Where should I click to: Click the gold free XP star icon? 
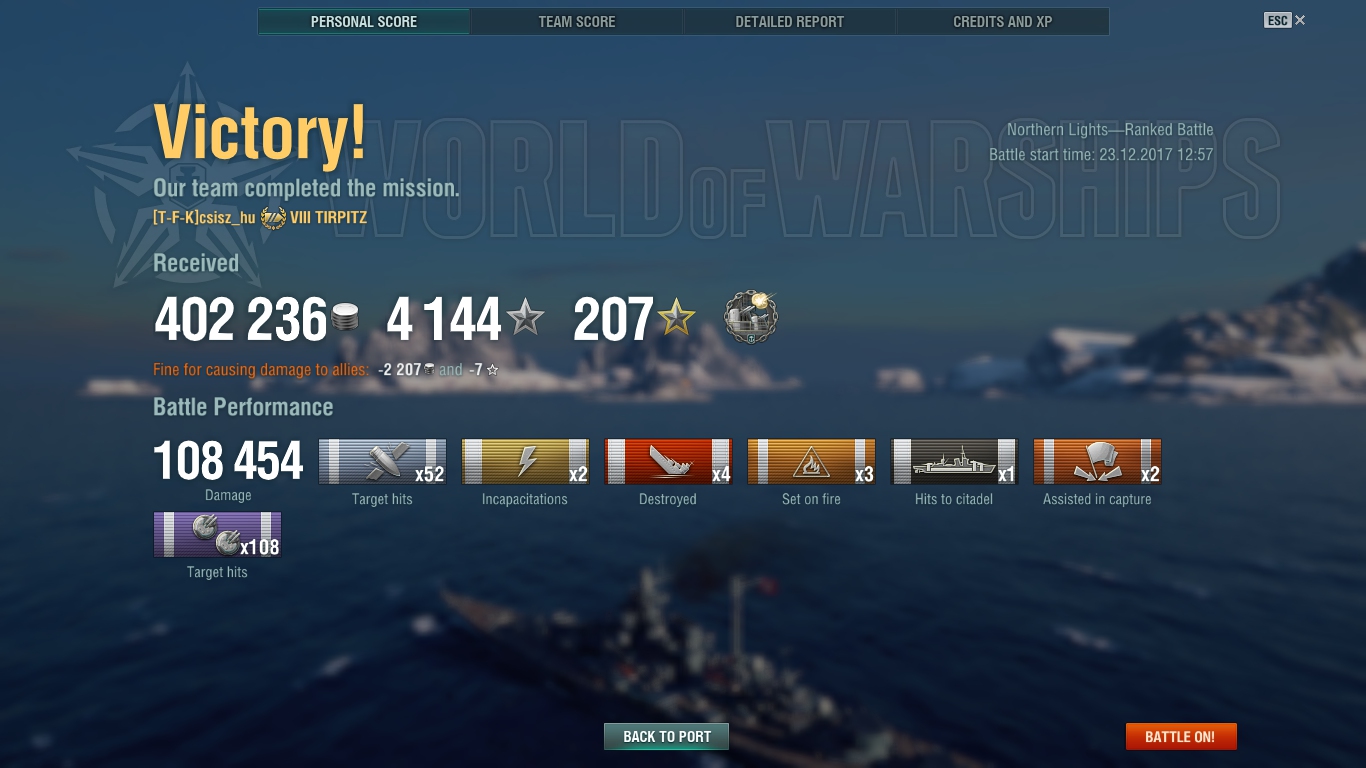pos(676,319)
